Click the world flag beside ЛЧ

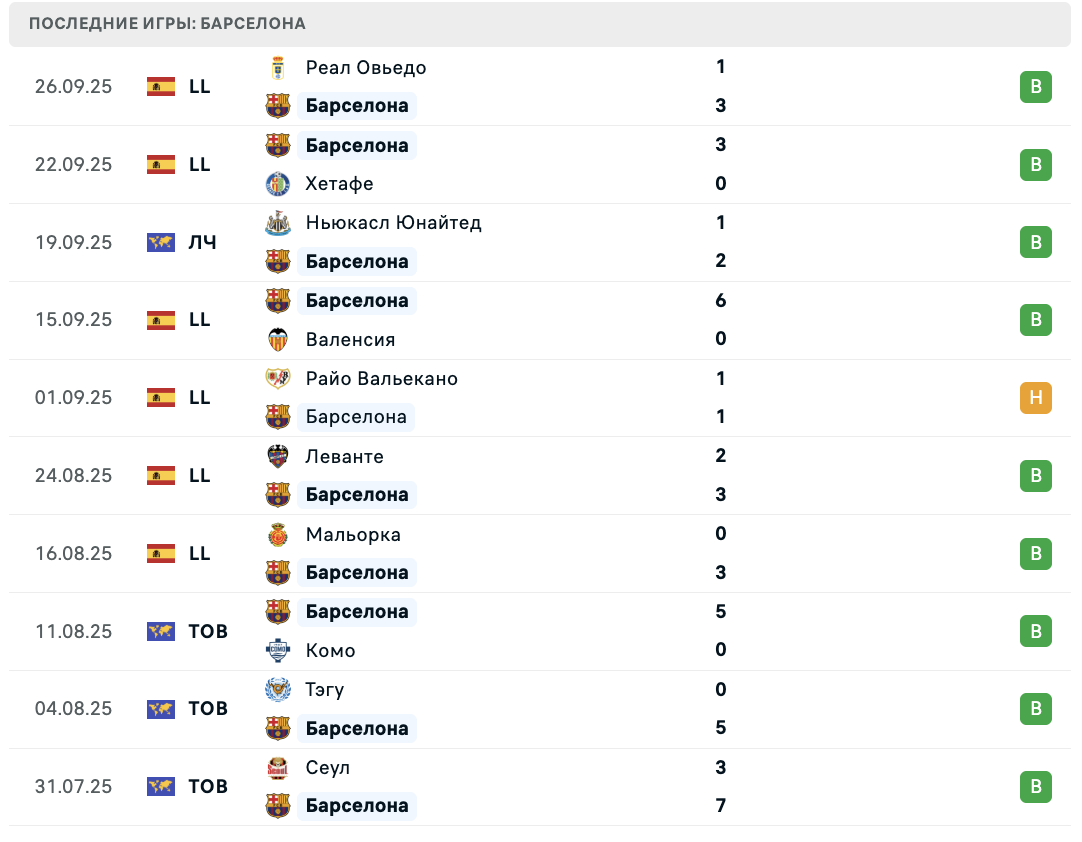pos(161,243)
